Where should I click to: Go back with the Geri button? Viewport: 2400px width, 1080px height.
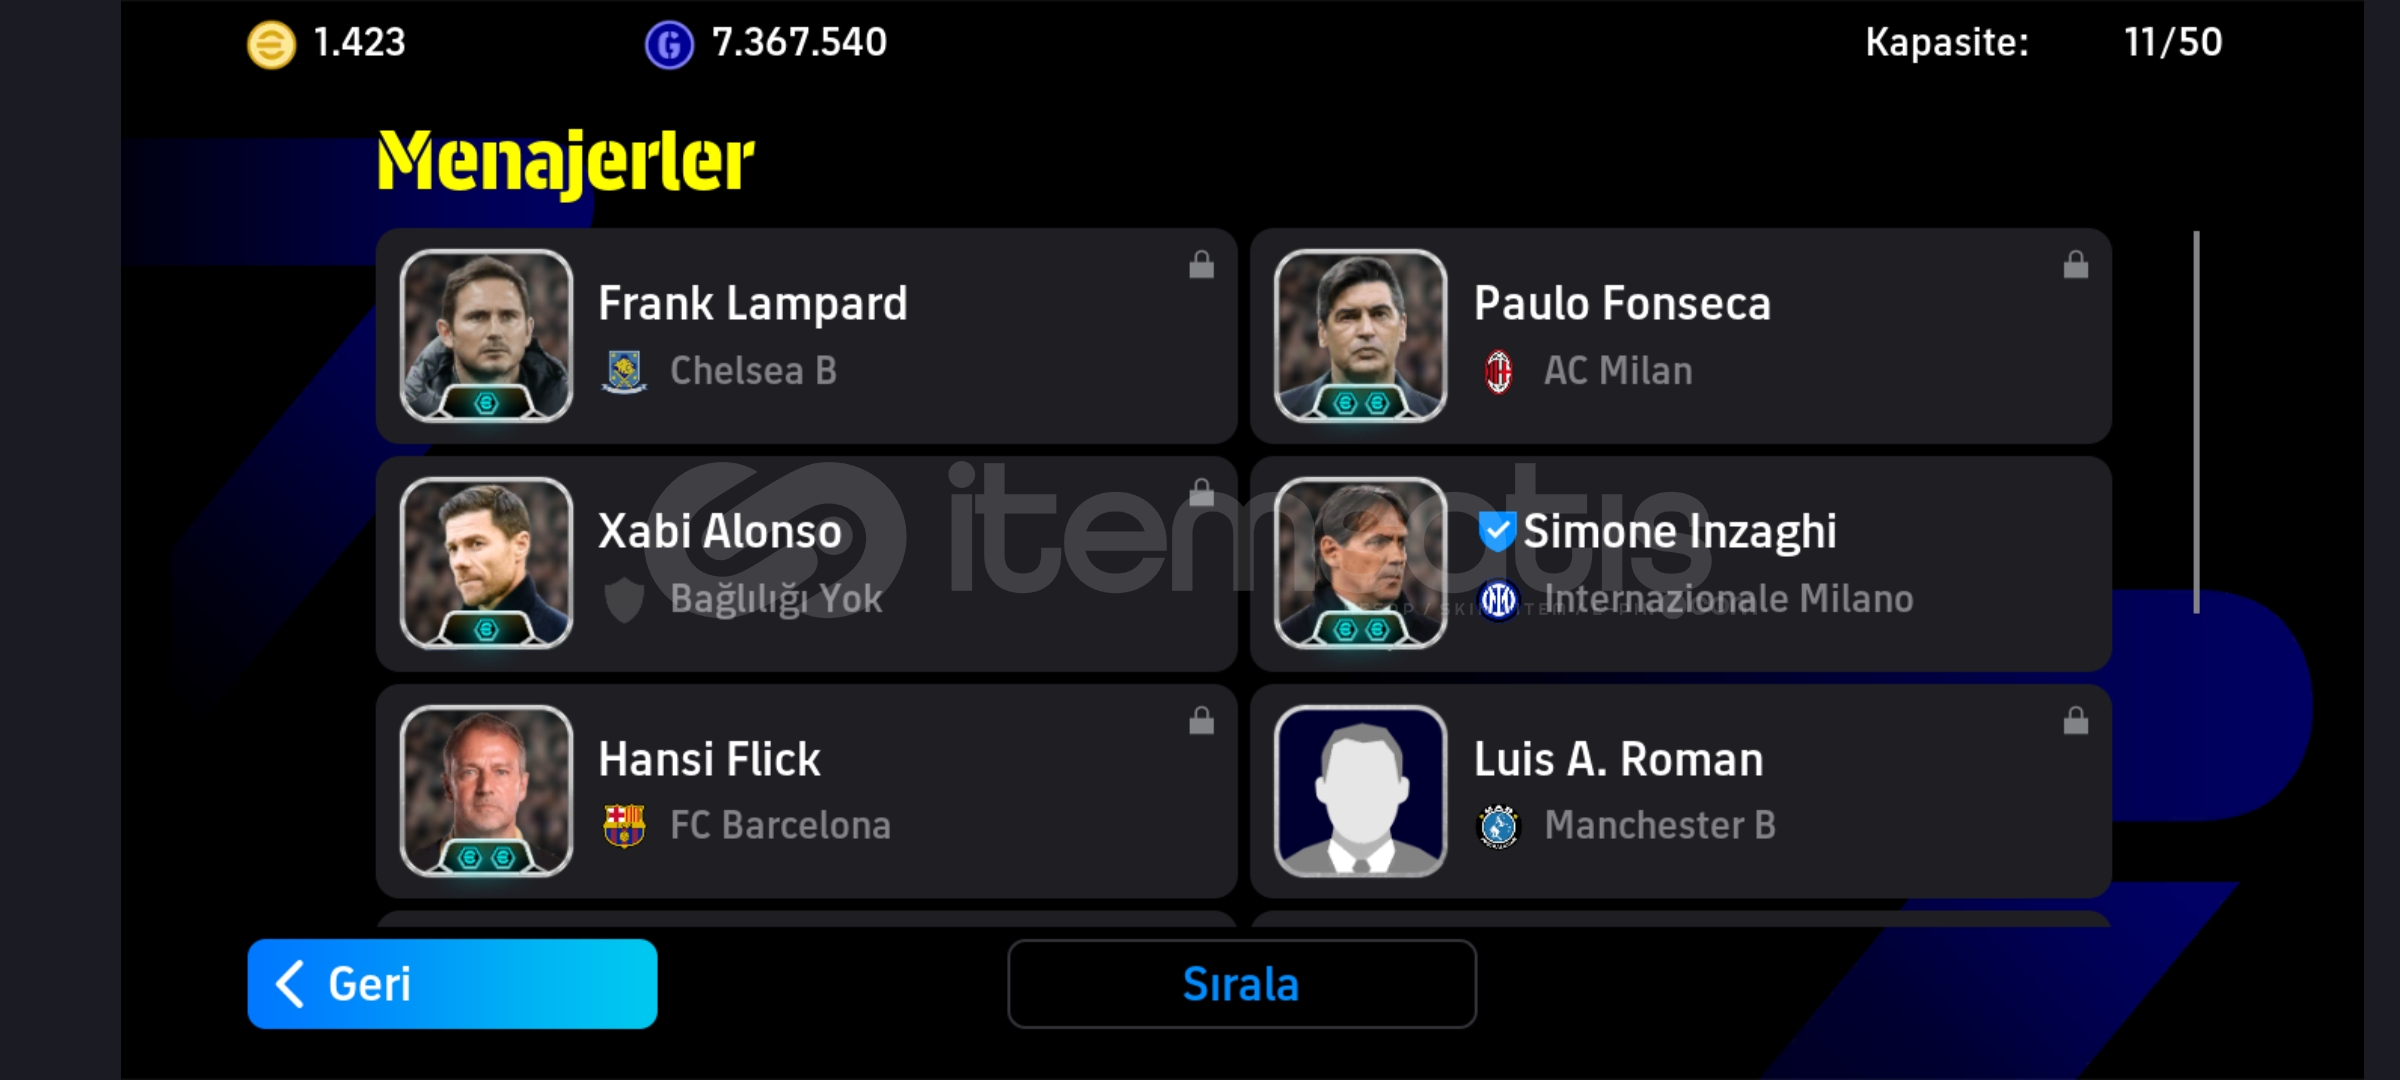tap(452, 984)
